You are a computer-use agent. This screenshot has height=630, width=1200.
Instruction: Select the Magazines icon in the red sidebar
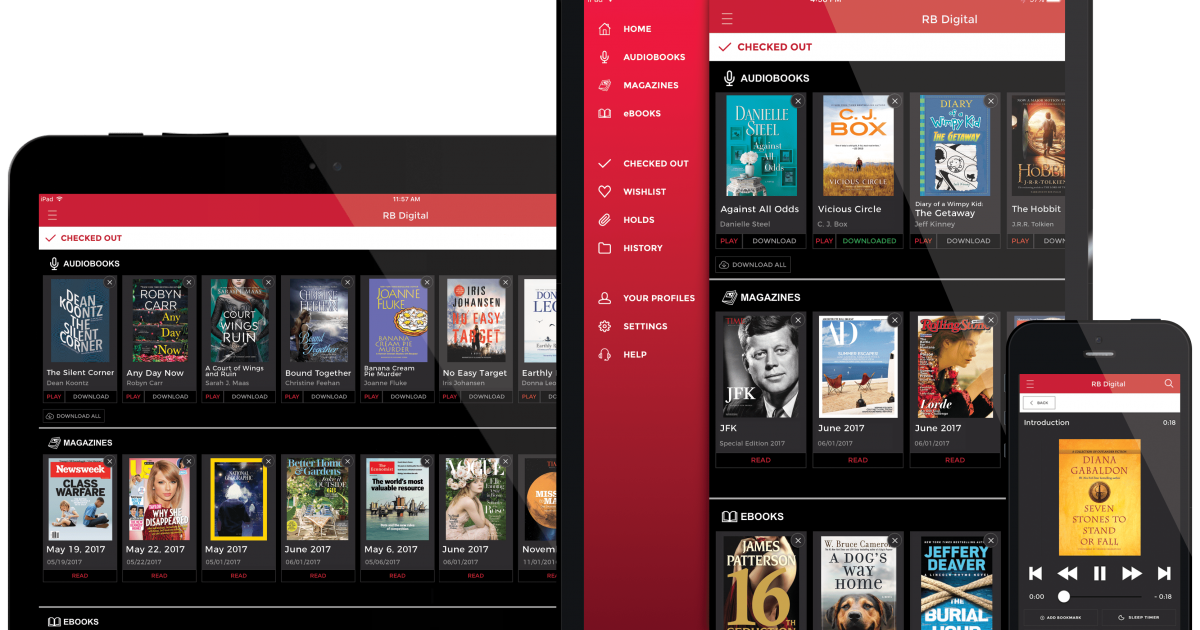(x=604, y=85)
